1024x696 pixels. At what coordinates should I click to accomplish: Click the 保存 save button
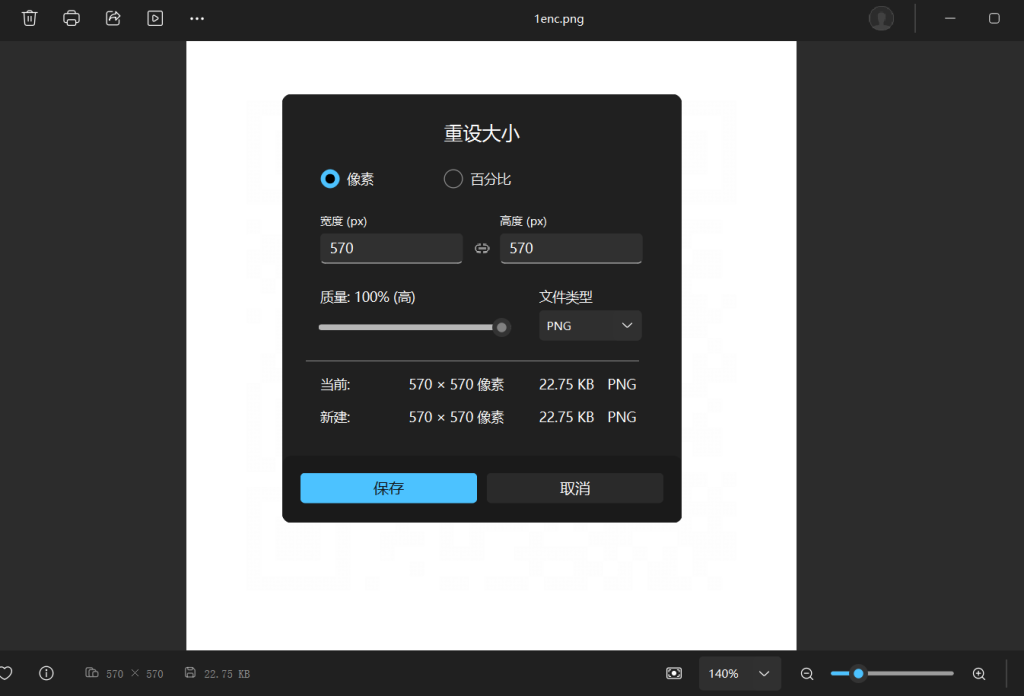[388, 488]
